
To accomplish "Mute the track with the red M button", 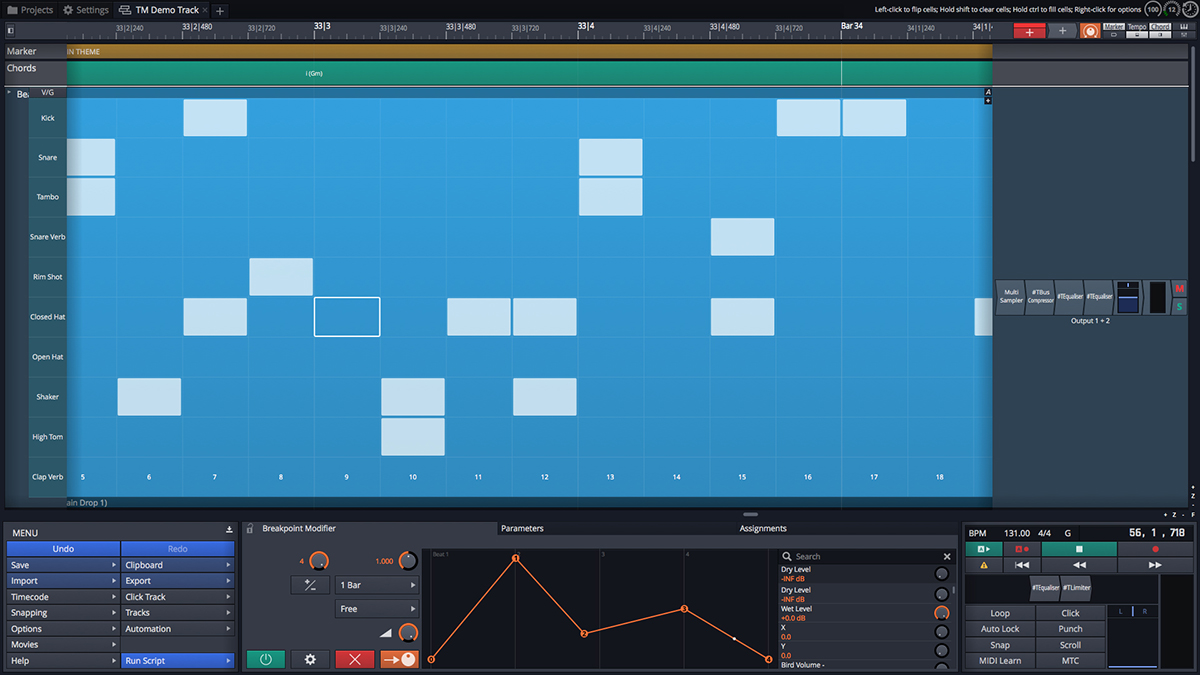I will pos(1180,289).
